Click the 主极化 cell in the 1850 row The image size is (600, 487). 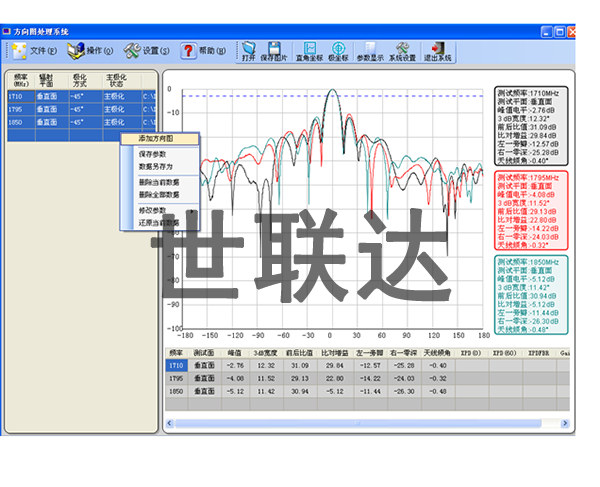122,122
